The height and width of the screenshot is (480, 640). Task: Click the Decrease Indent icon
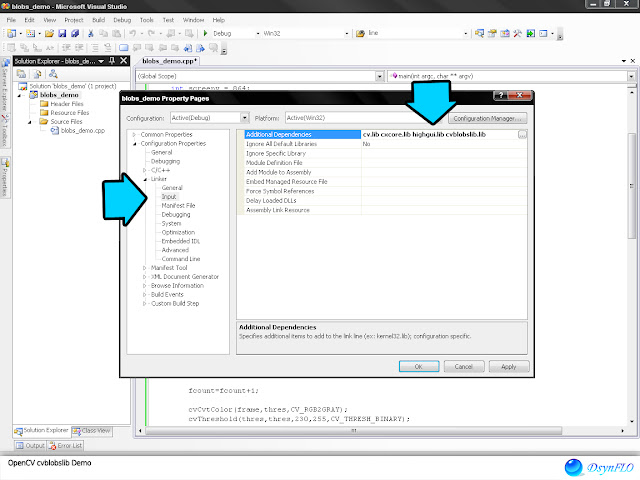pos(66,48)
